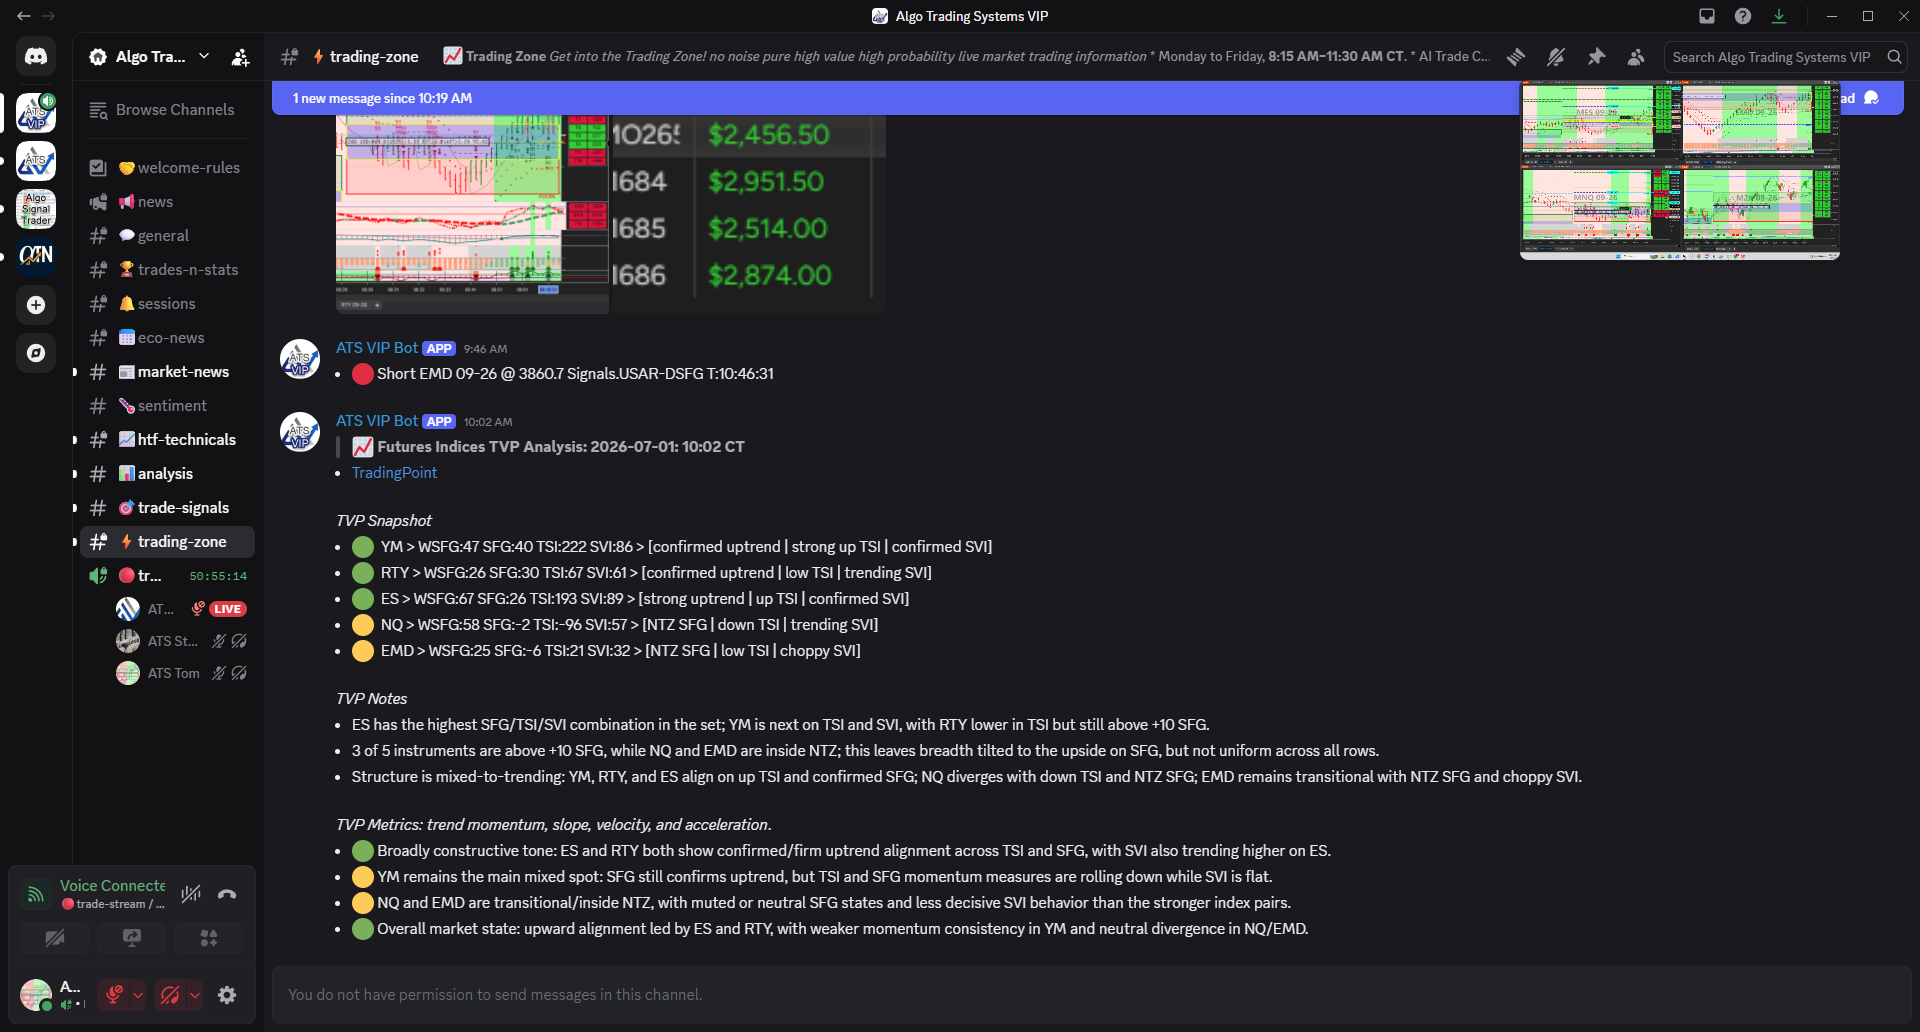Select ATS St... voice participant
This screenshot has width=1920, height=1032.
point(182,641)
